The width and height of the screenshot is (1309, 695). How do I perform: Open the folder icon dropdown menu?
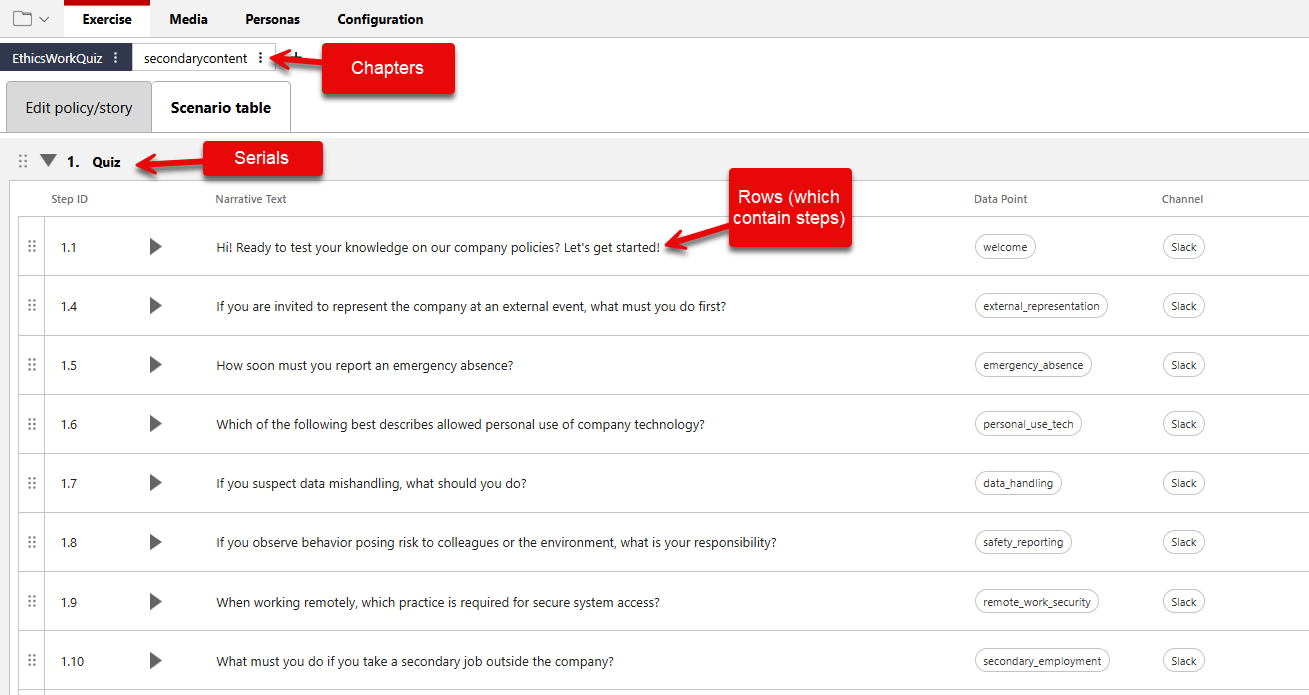31,19
